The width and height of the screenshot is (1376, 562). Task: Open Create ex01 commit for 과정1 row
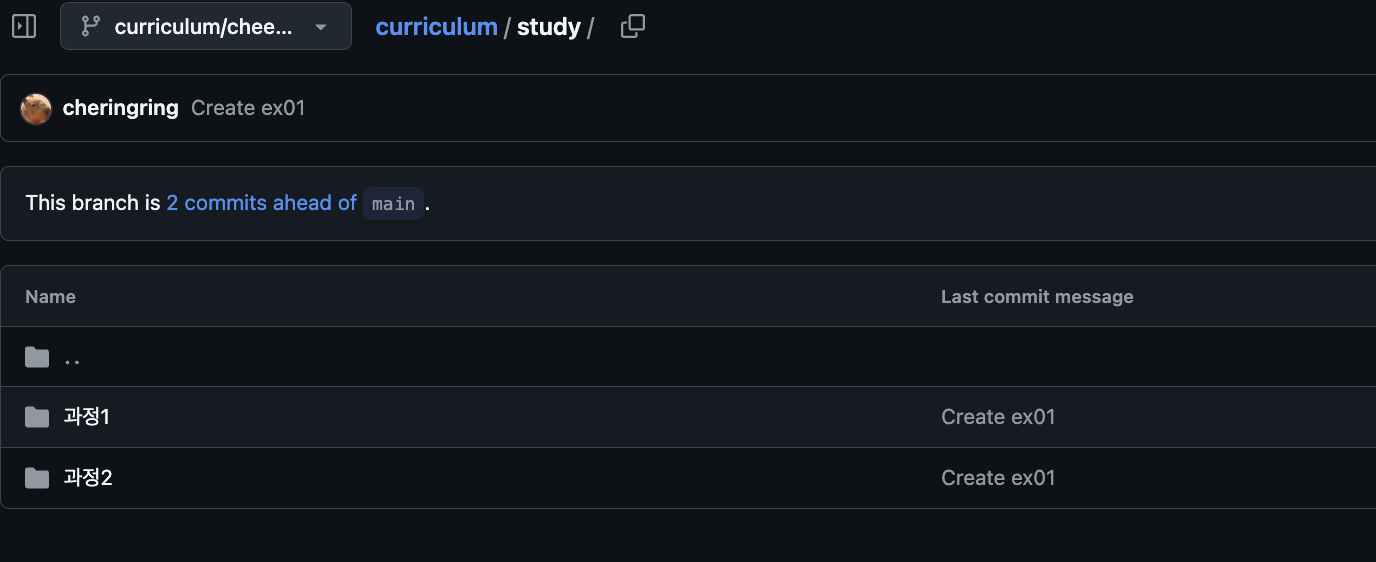click(998, 417)
